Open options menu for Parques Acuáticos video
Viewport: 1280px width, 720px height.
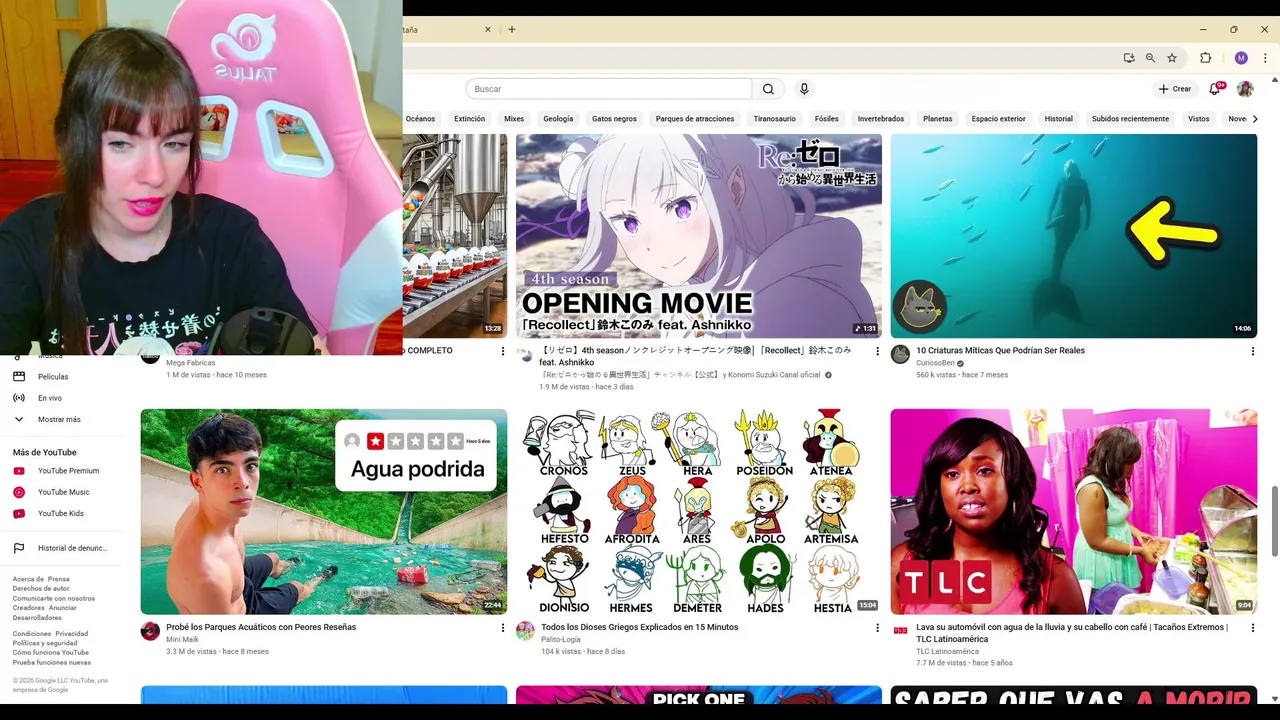point(503,628)
